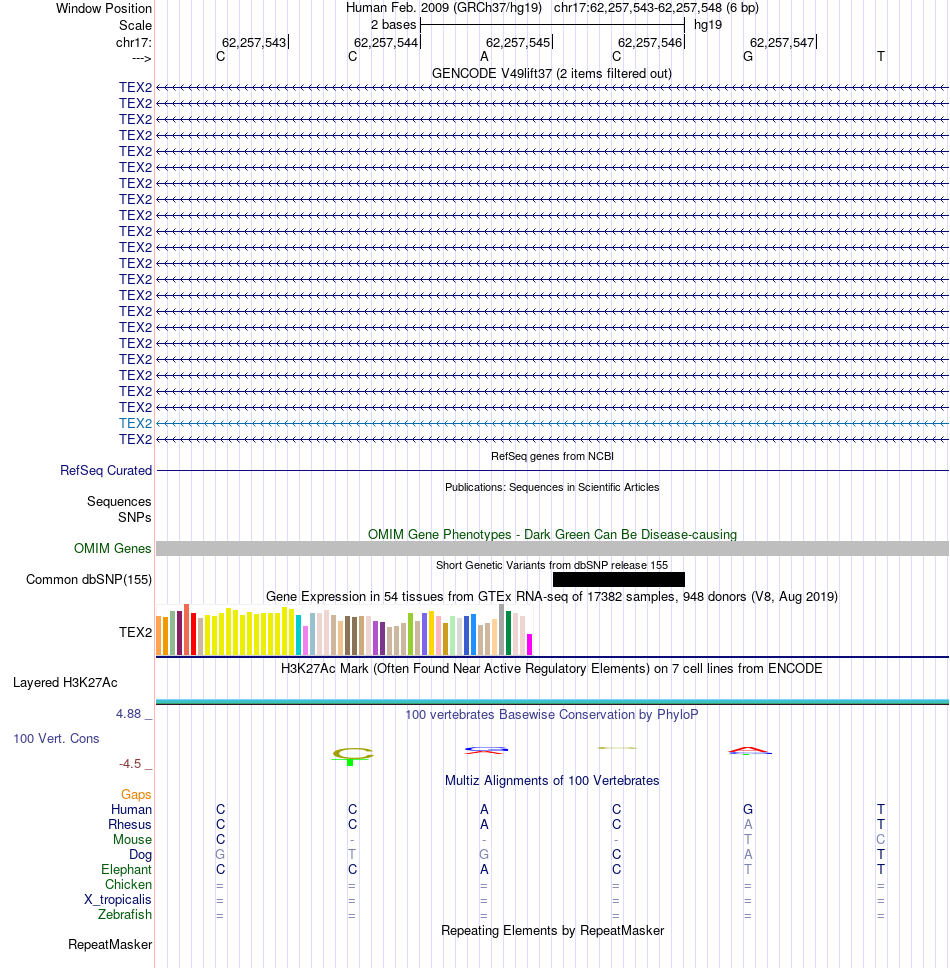This screenshot has height=968, width=950.
Task: Click the RefSeq Curated track label
Action: pos(106,470)
